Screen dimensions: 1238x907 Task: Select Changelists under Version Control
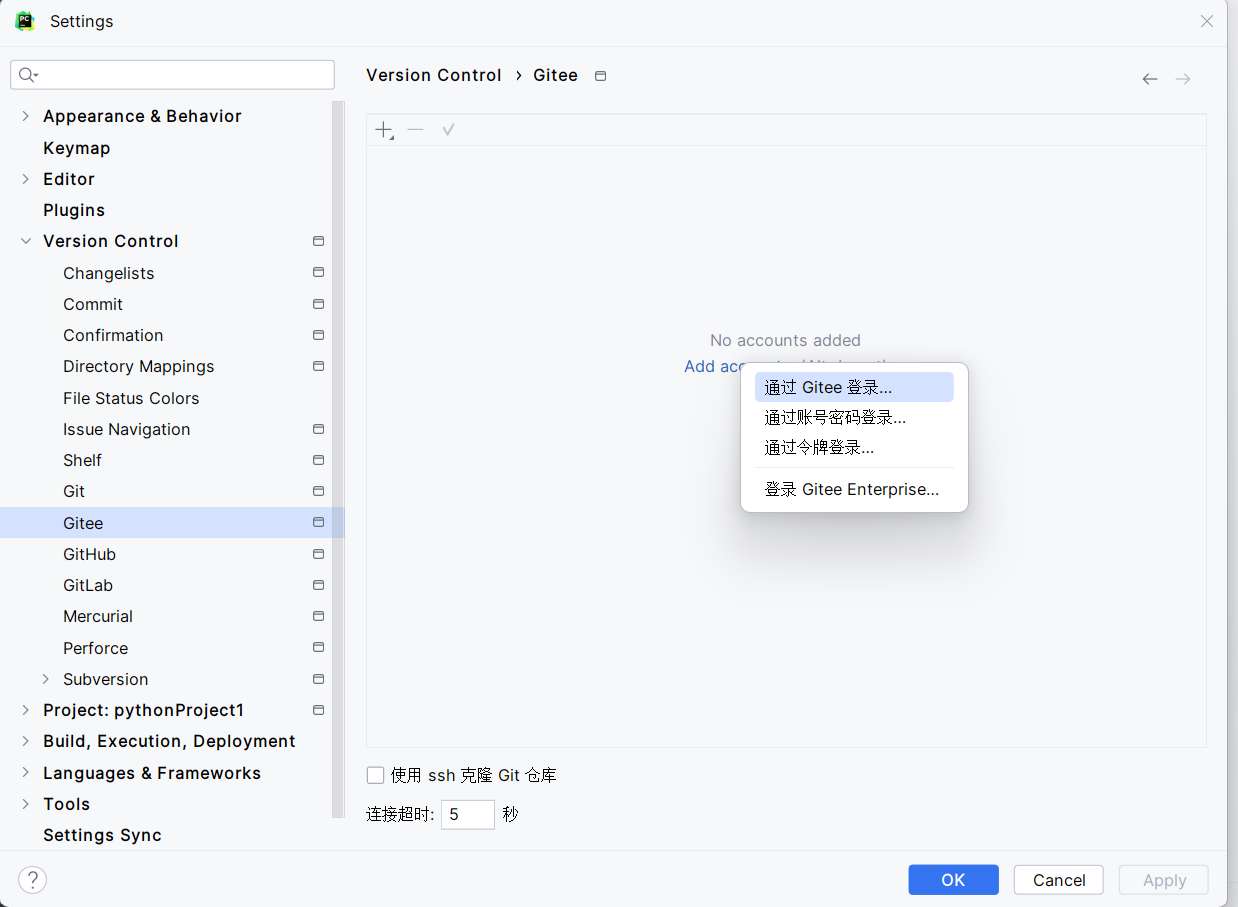point(109,273)
